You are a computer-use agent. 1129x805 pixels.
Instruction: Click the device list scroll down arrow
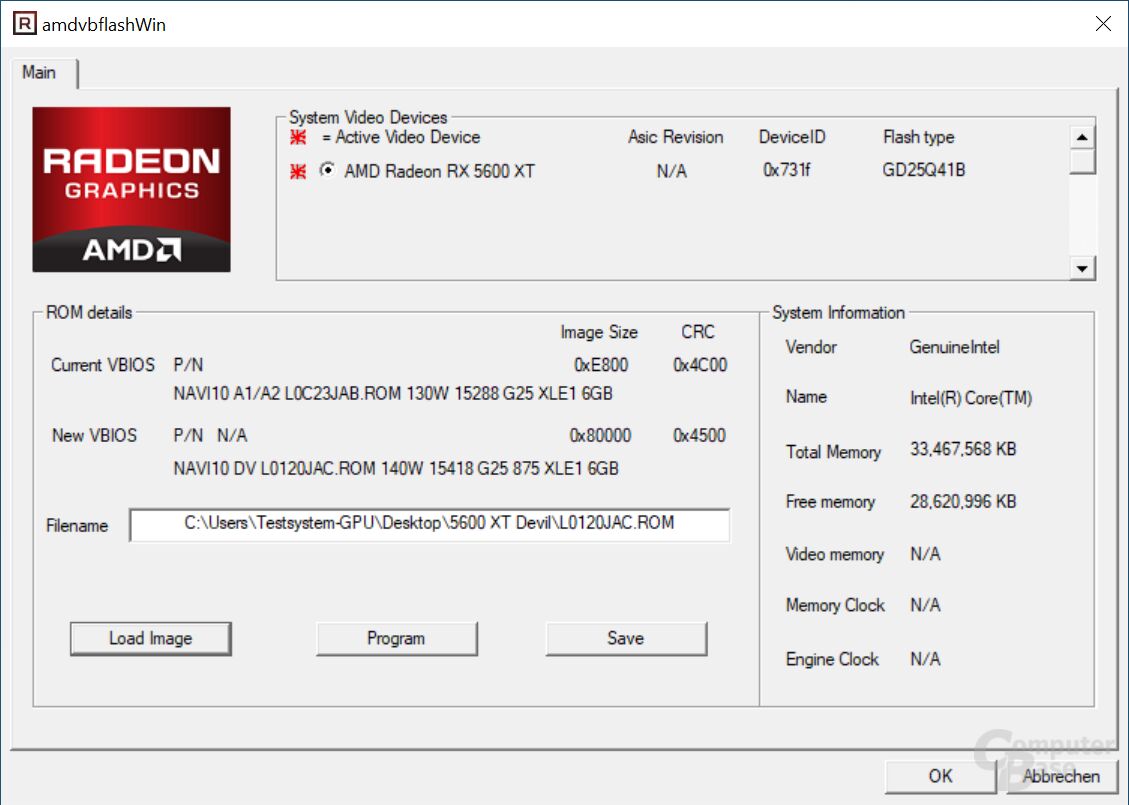click(x=1082, y=269)
